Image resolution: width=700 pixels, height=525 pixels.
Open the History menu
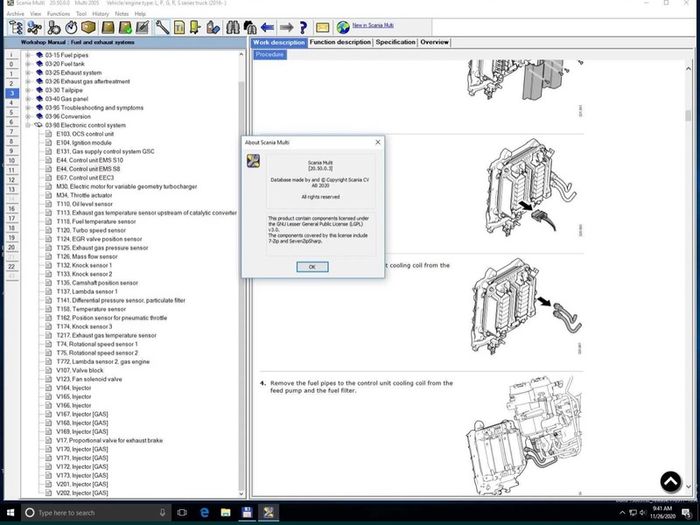(100, 14)
